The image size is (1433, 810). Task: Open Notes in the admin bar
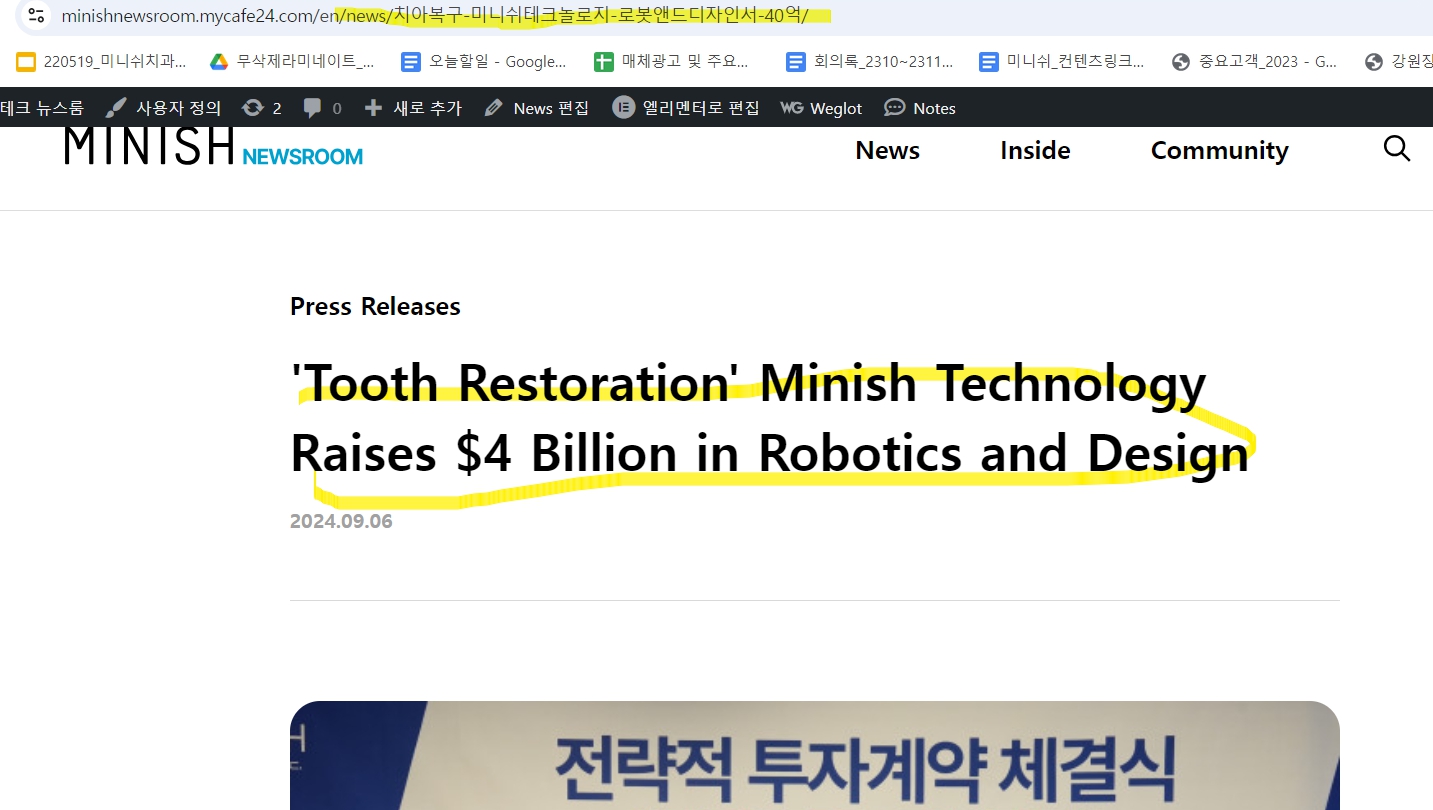coord(920,108)
